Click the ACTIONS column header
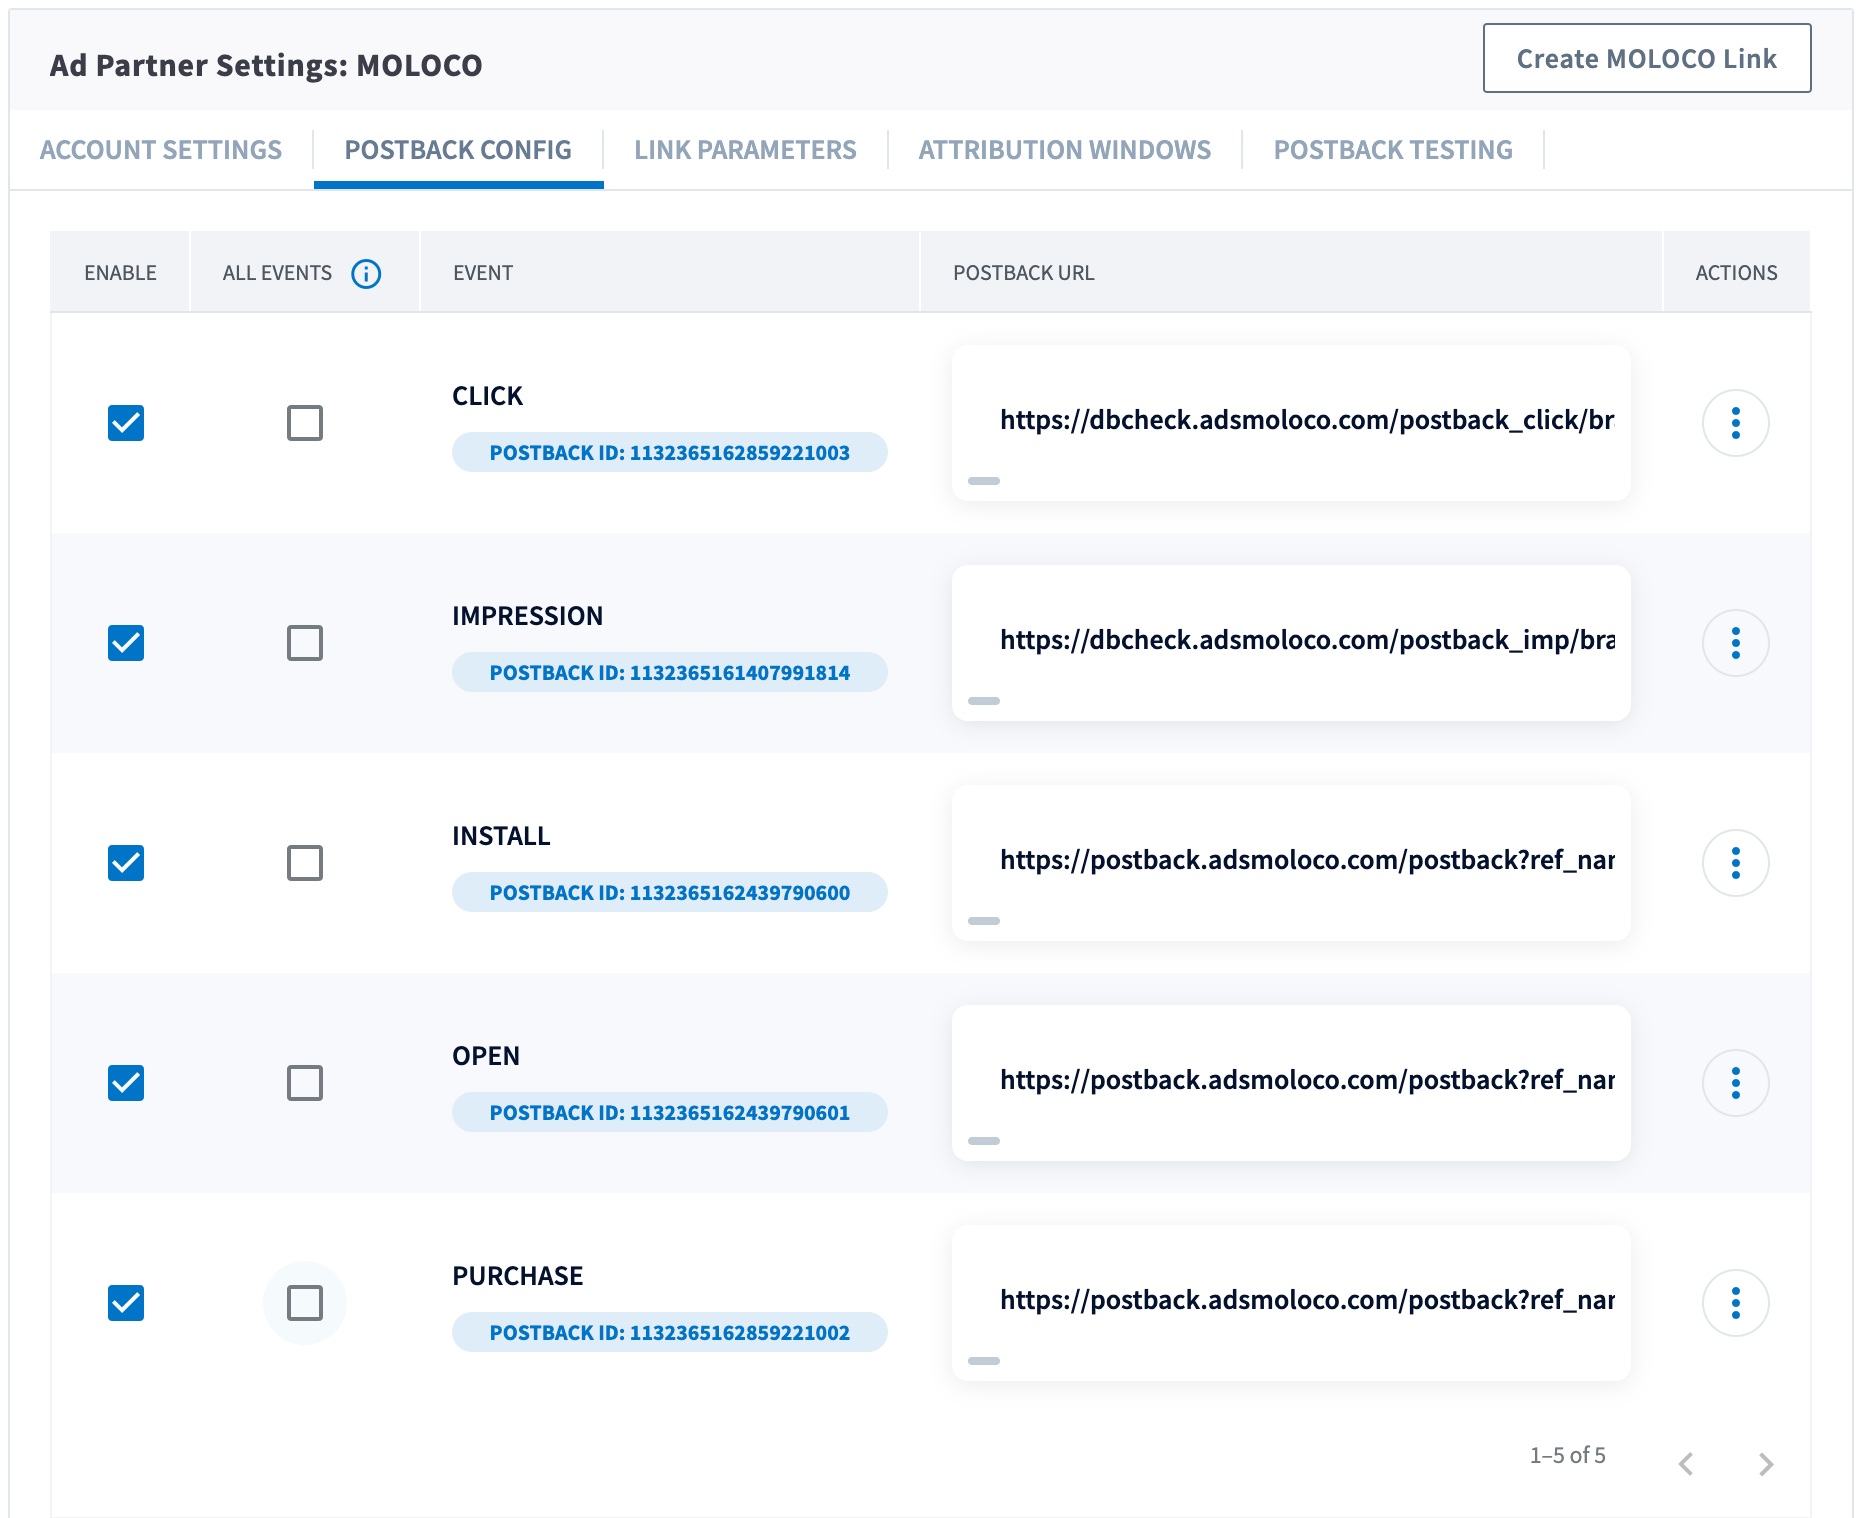The image size is (1866, 1518). (1736, 273)
